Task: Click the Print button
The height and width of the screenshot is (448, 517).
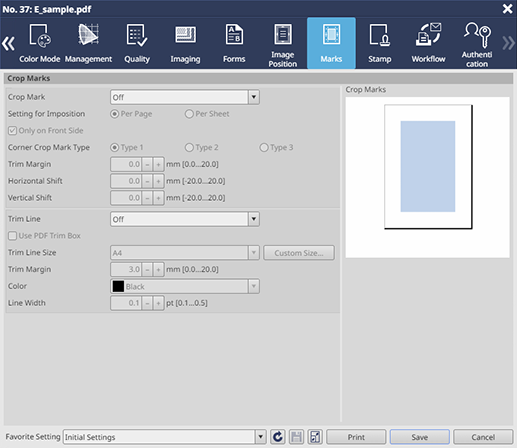Action: pos(356,437)
